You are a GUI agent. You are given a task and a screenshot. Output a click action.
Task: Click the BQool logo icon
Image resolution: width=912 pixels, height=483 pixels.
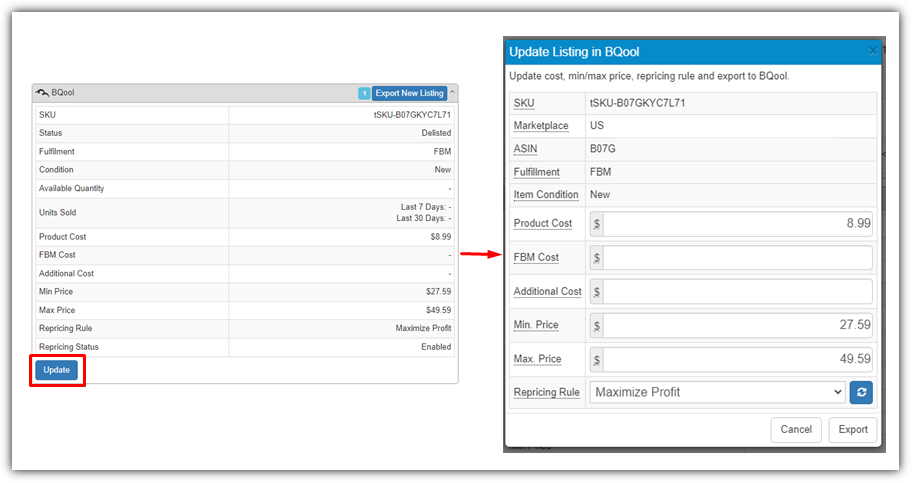(42, 93)
